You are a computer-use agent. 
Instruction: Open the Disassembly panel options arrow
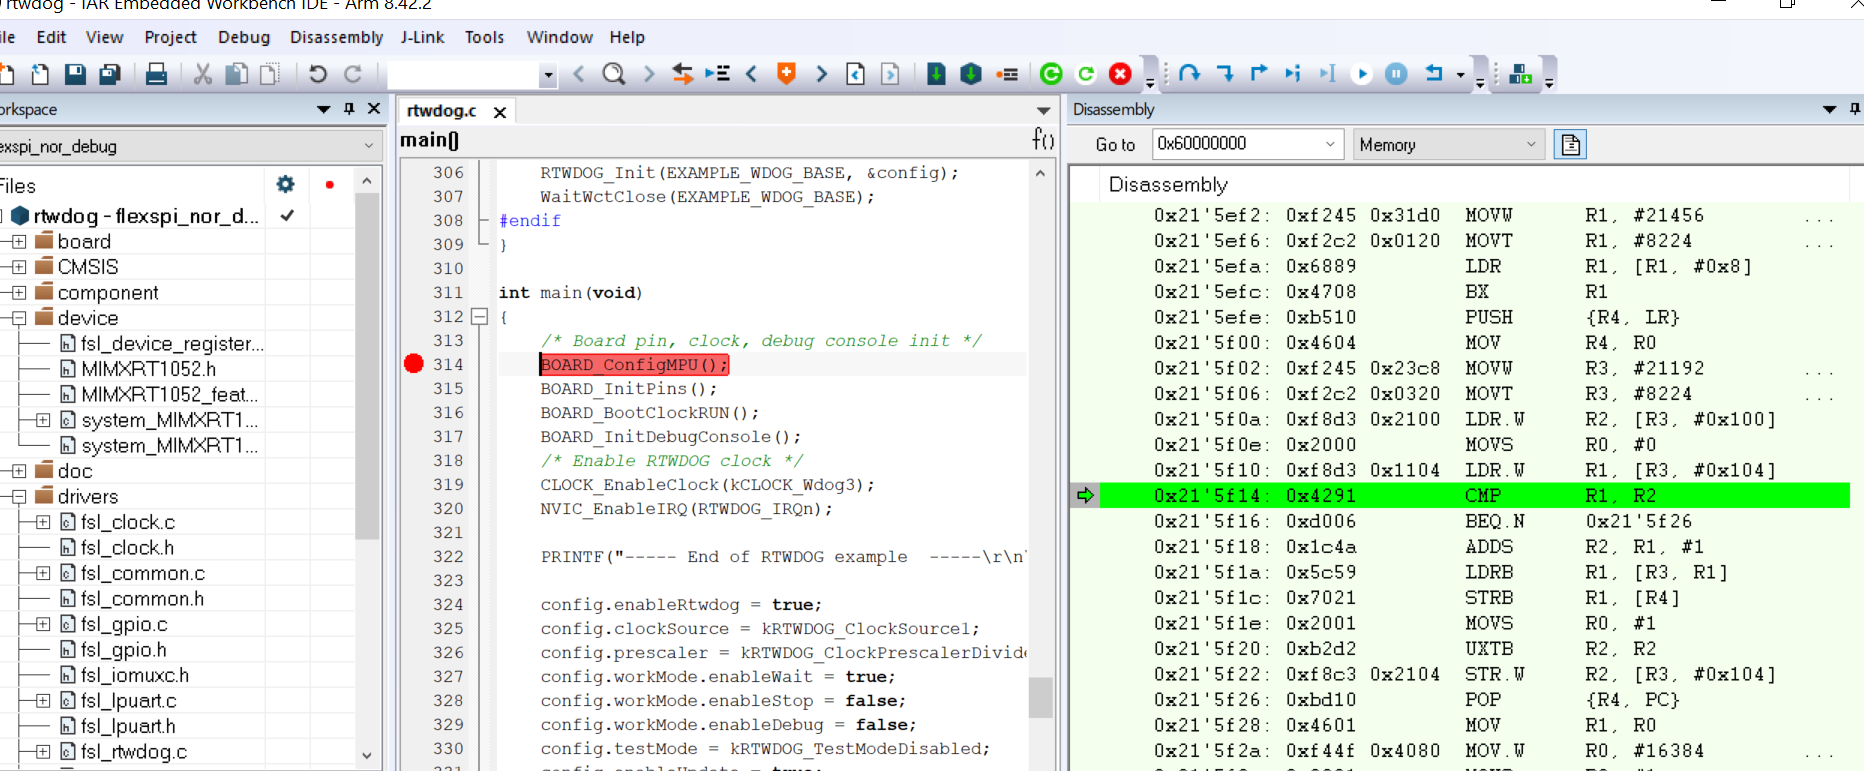pyautogui.click(x=1829, y=109)
